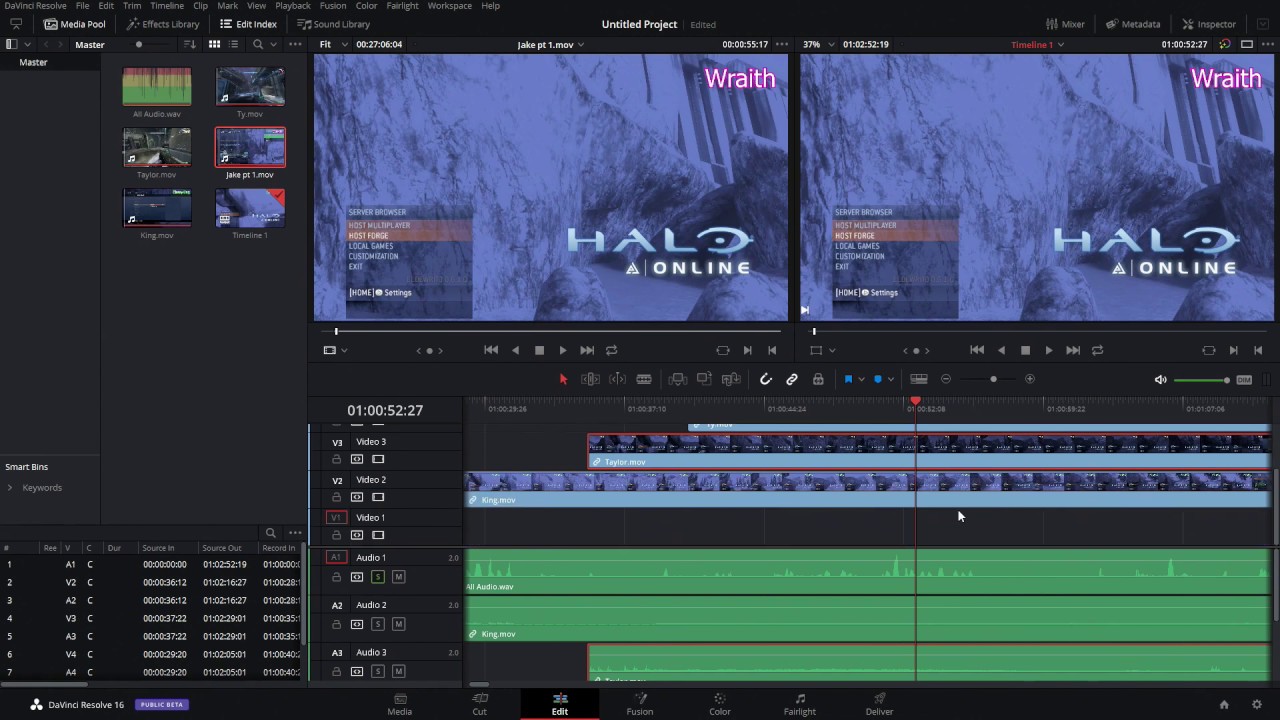Switch to the Color page tab
The height and width of the screenshot is (720, 1280).
coord(719,704)
